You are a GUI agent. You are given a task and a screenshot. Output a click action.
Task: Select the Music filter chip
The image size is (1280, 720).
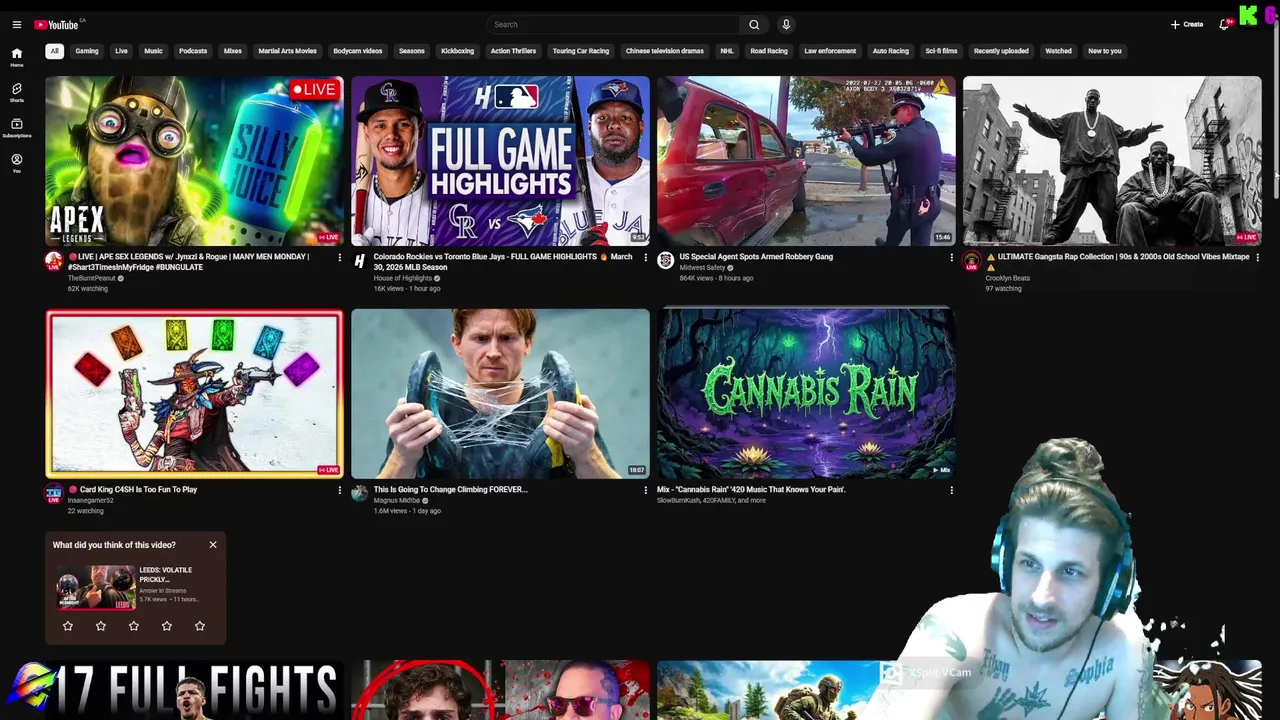153,51
